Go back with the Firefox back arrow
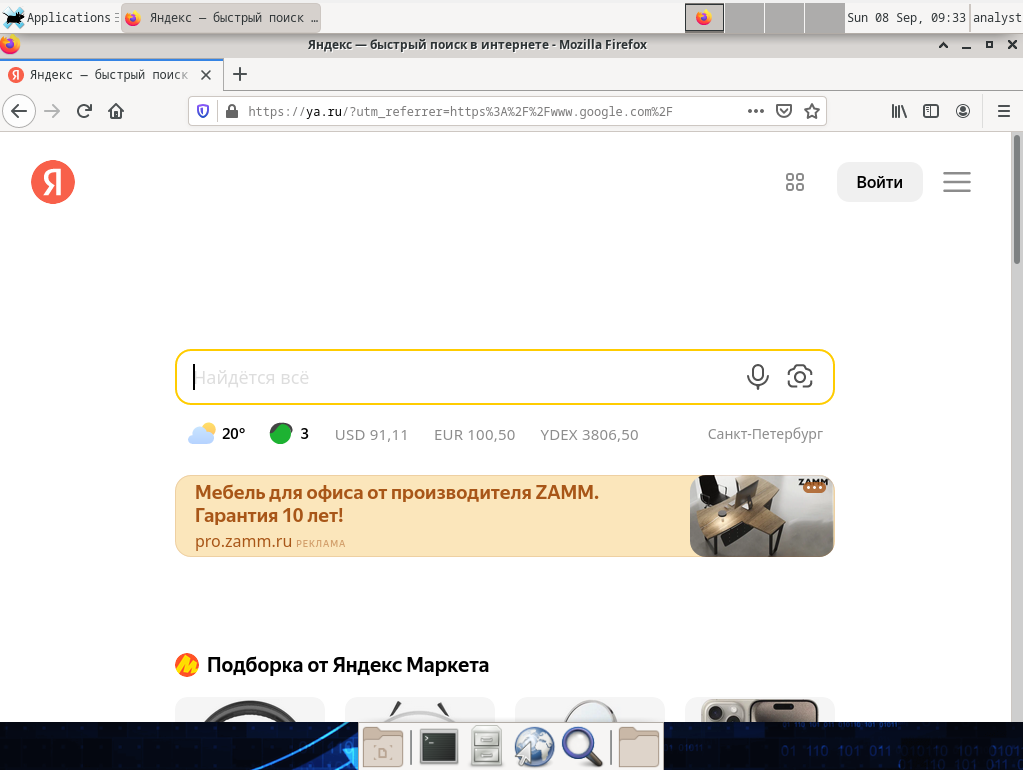The height and width of the screenshot is (770, 1023). 19,111
